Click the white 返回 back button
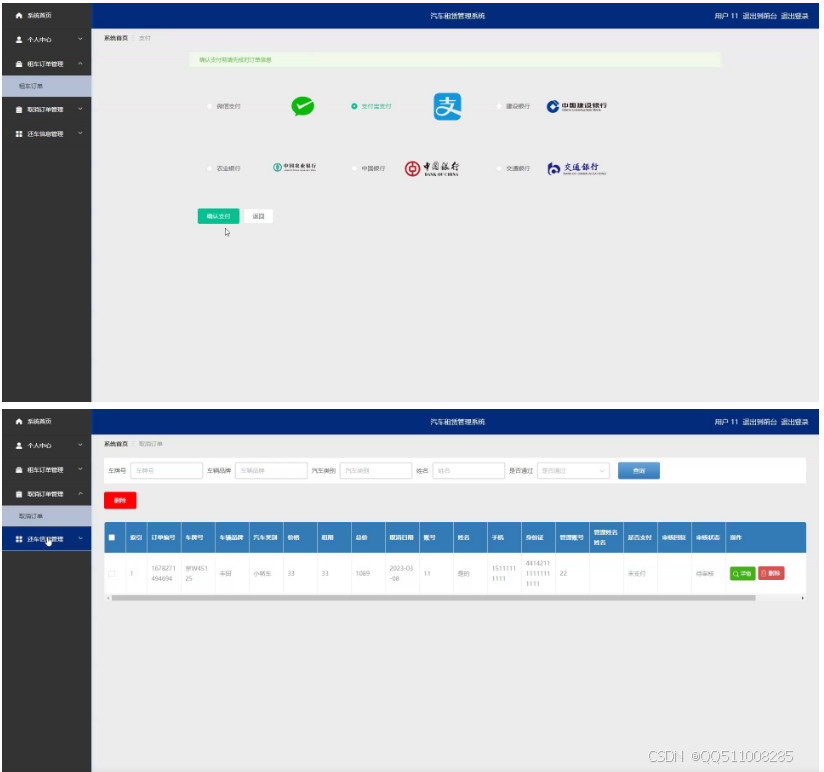Image resolution: width=824 pixels, height=772 pixels. click(258, 216)
